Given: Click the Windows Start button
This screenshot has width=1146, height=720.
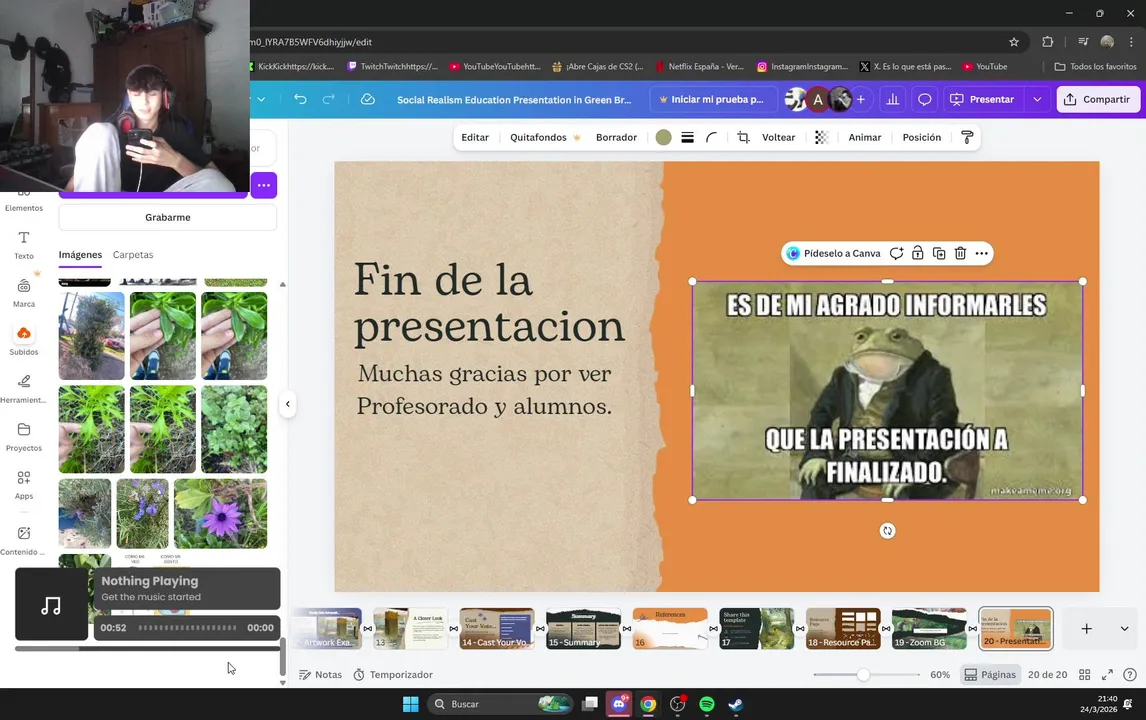Looking at the screenshot, I should [x=411, y=704].
